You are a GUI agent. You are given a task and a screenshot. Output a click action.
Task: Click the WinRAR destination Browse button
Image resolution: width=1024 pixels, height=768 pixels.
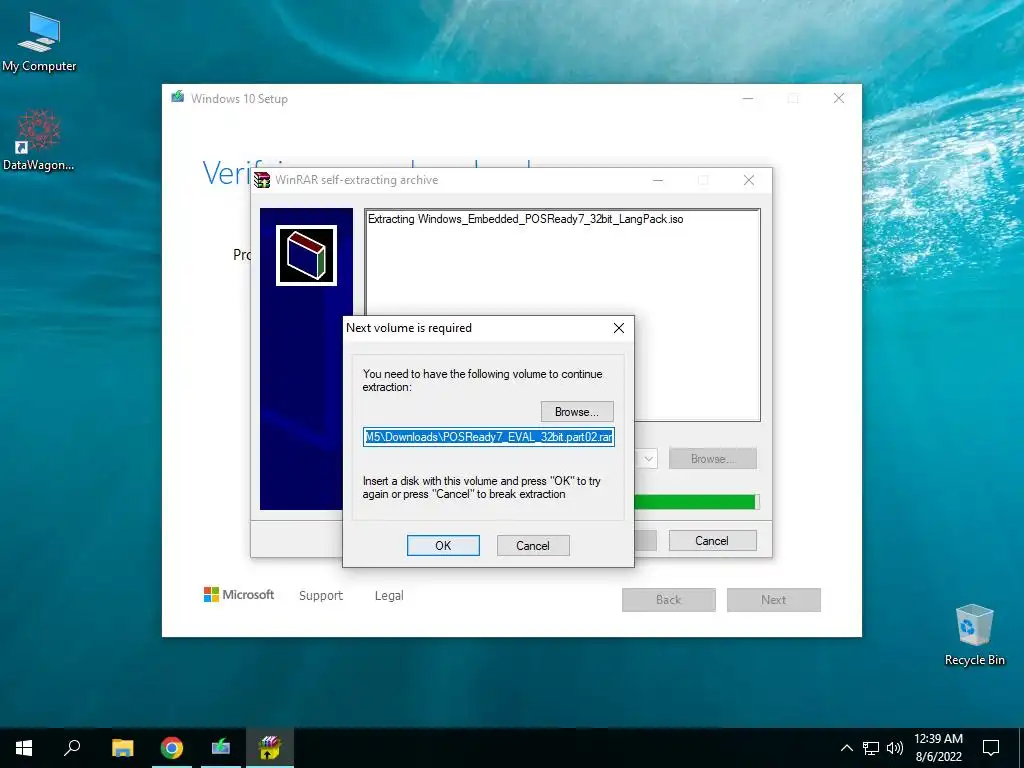712,458
